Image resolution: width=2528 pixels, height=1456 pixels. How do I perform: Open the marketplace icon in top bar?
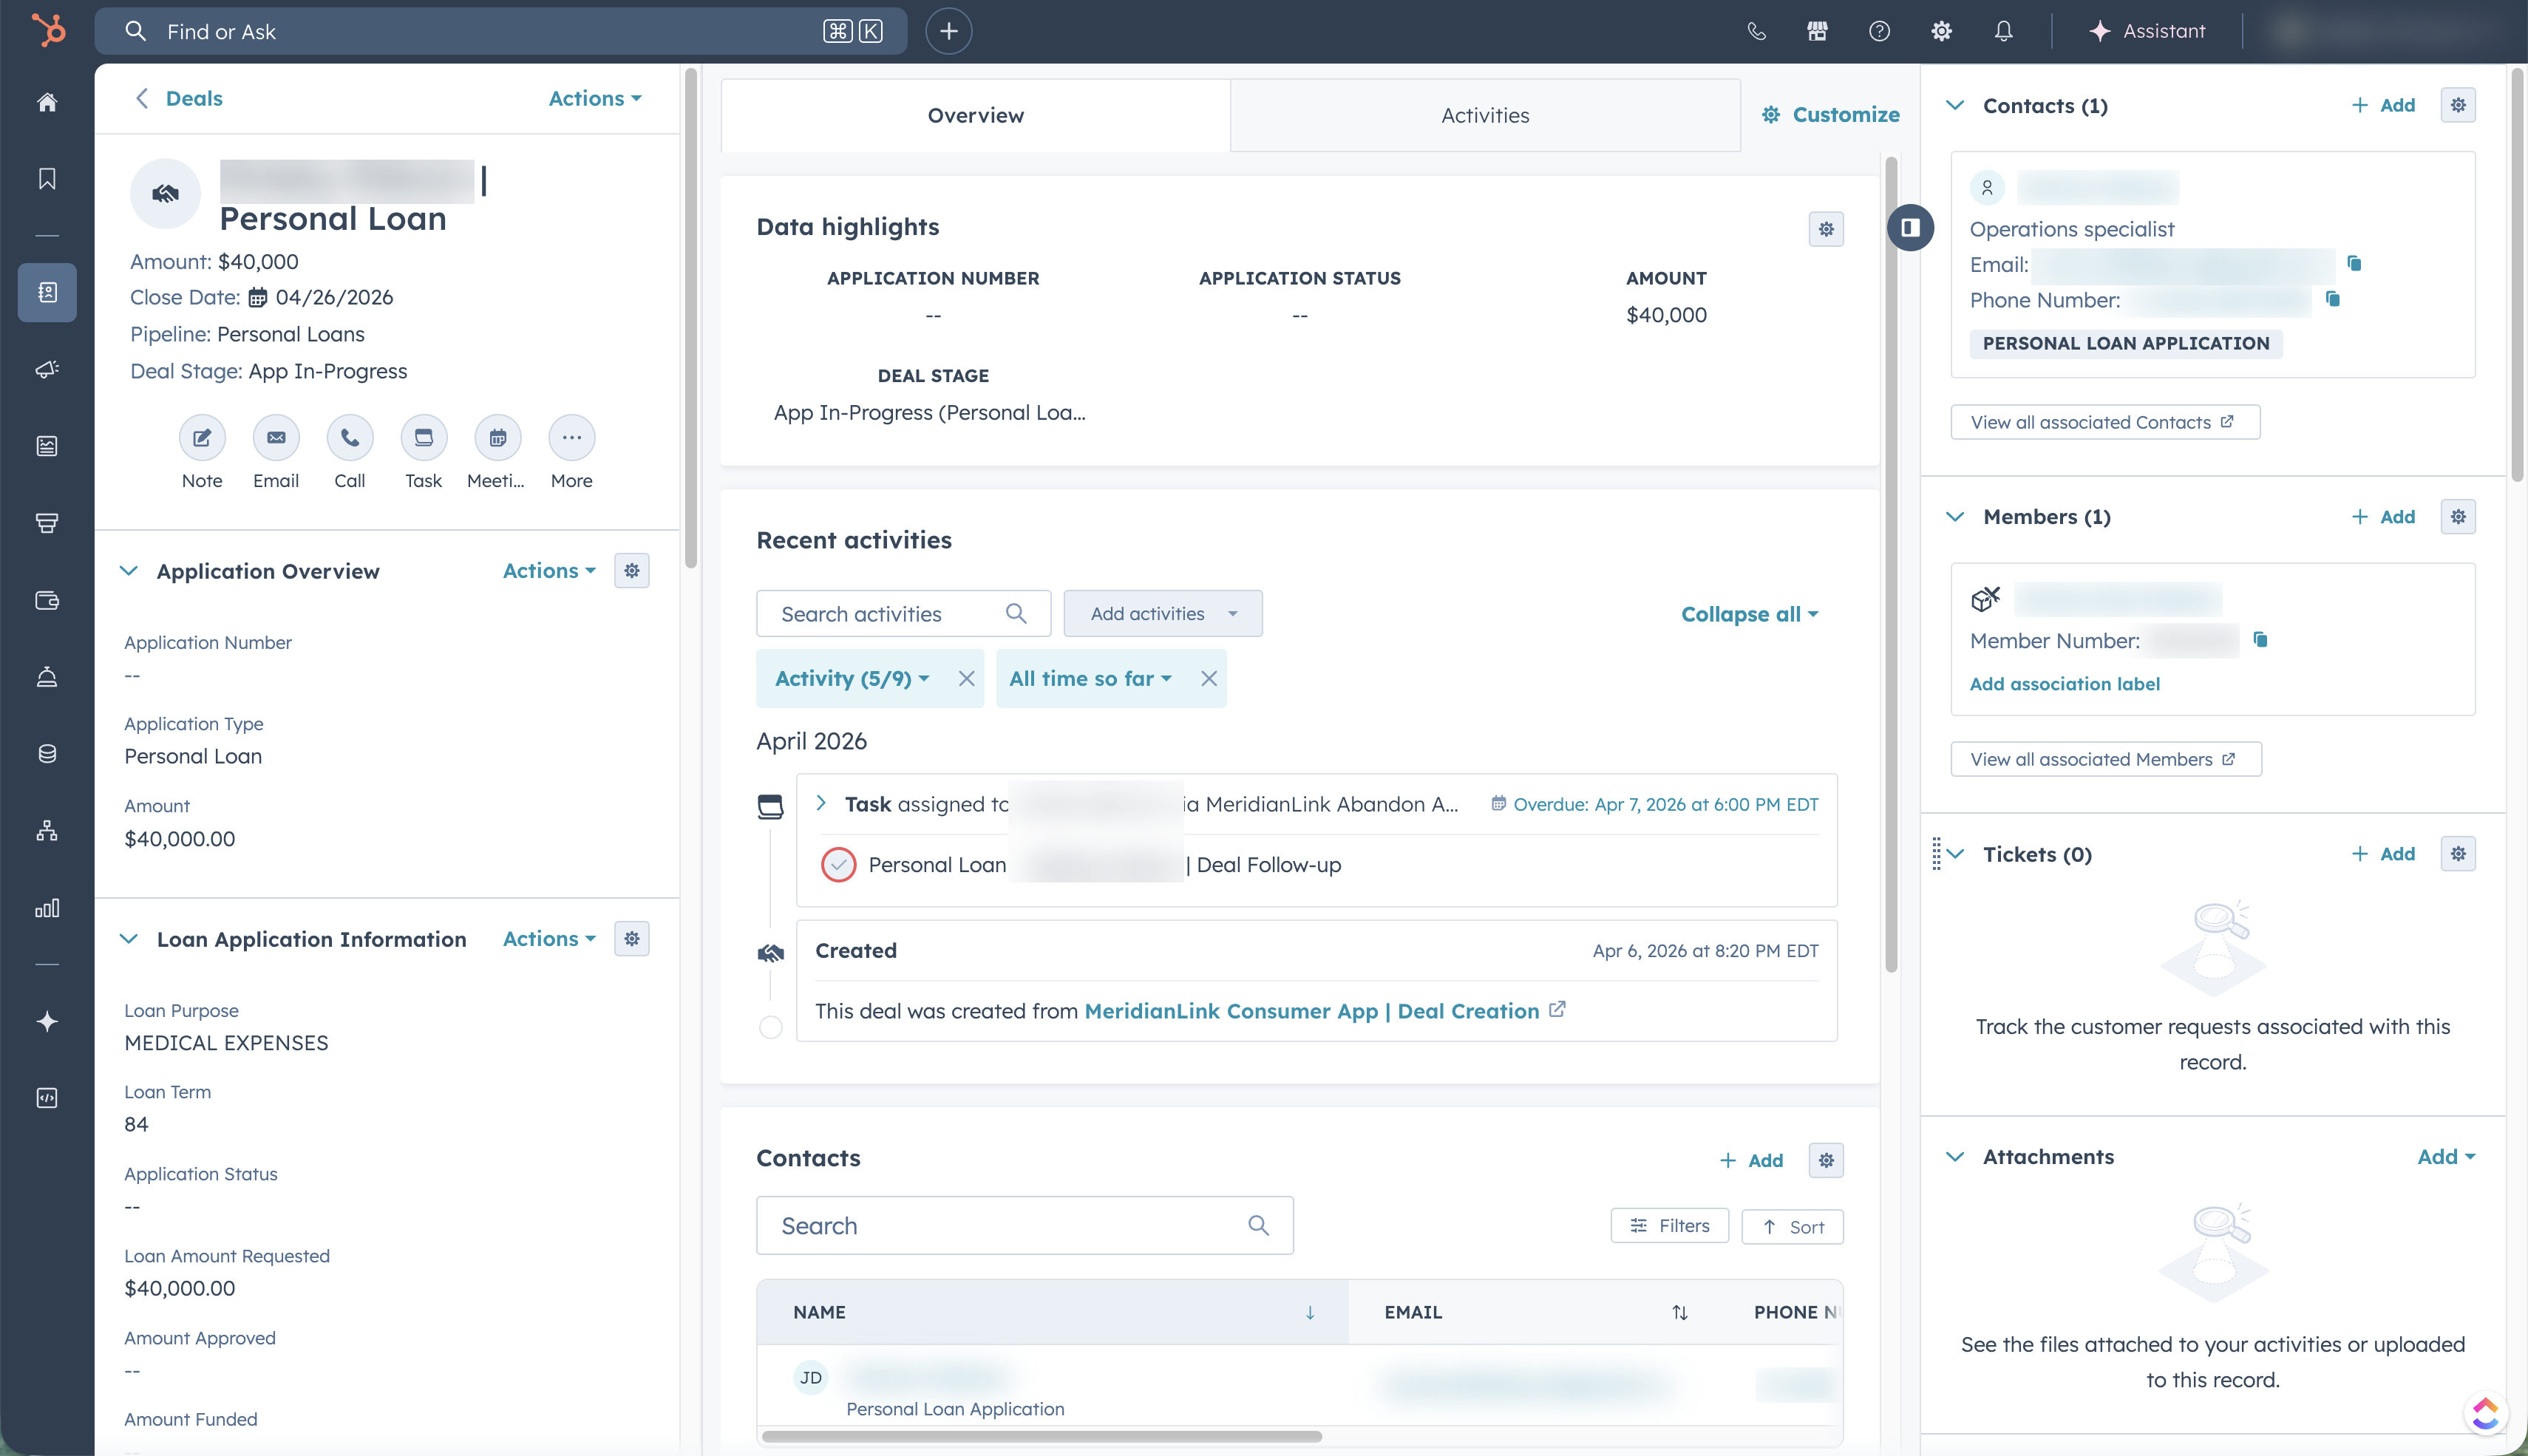(1817, 31)
